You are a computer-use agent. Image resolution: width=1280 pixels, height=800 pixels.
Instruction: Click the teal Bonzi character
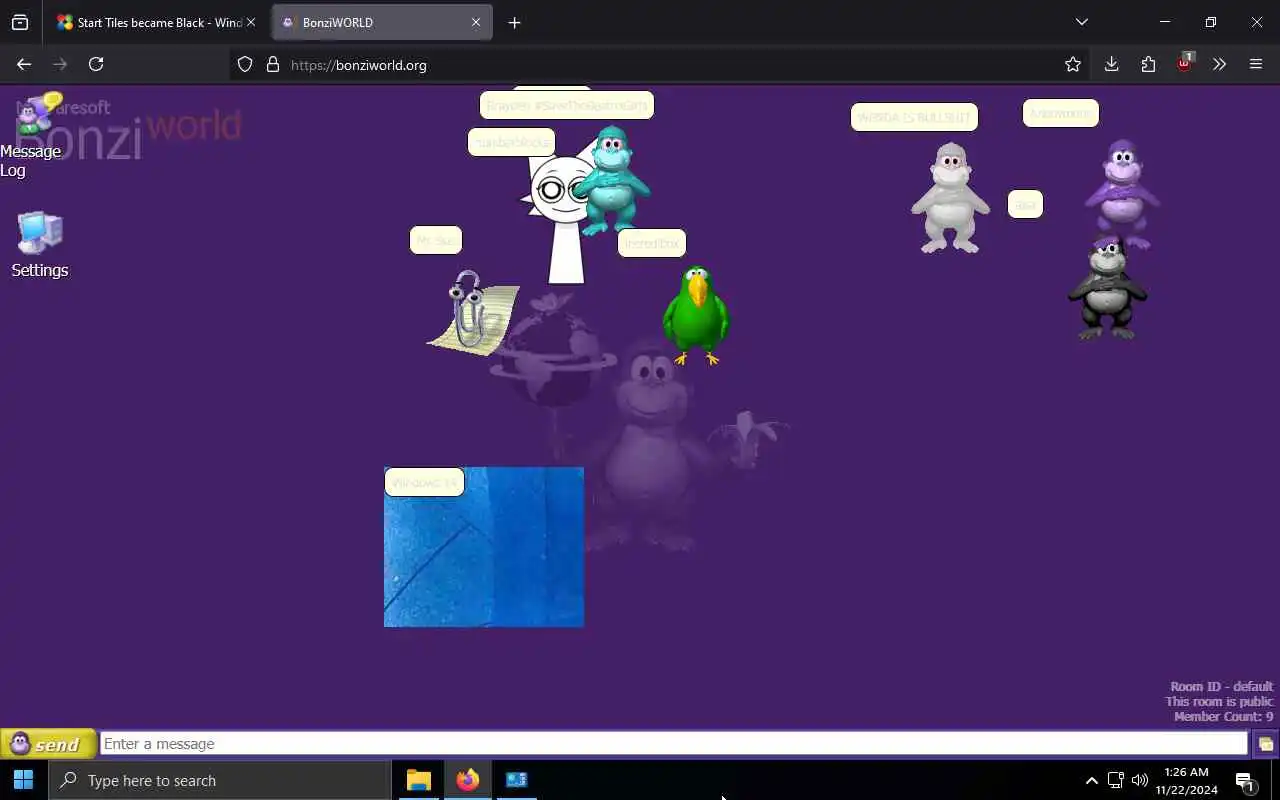[x=611, y=180]
